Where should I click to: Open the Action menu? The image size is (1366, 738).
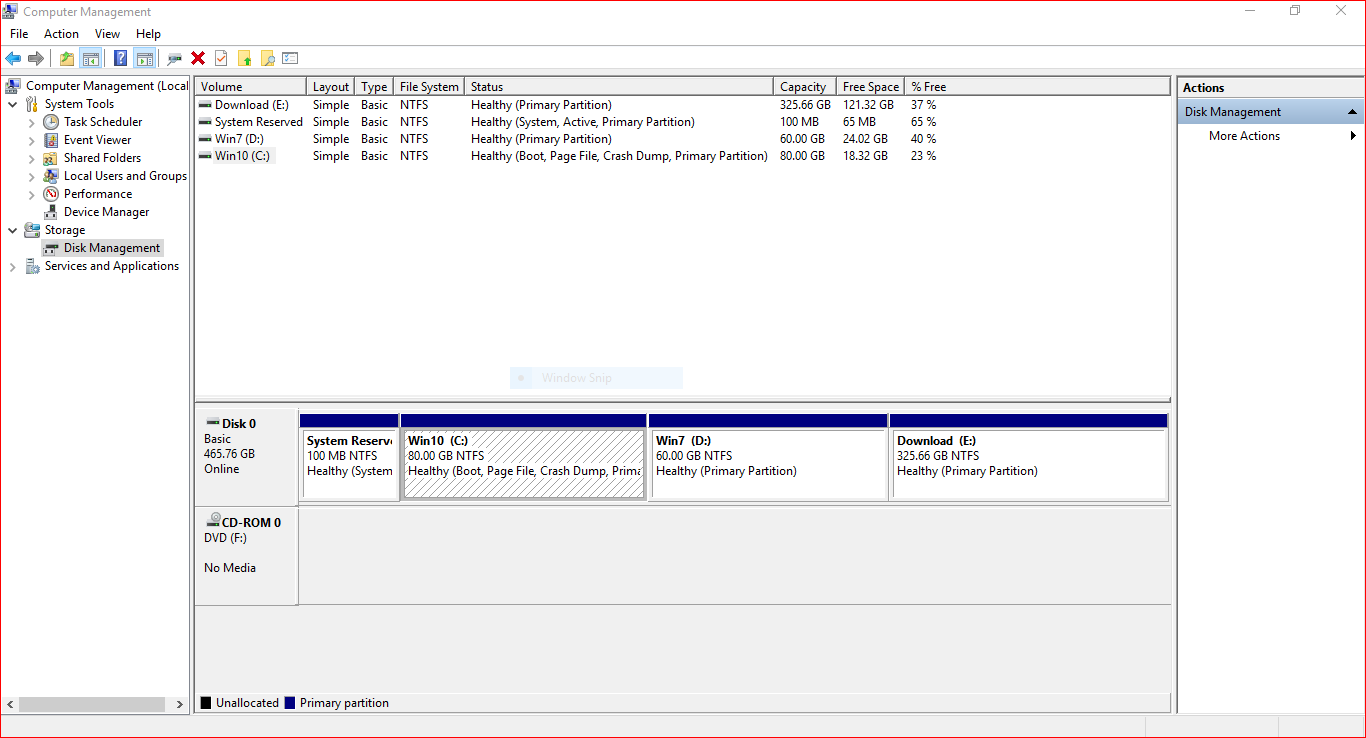click(x=61, y=34)
